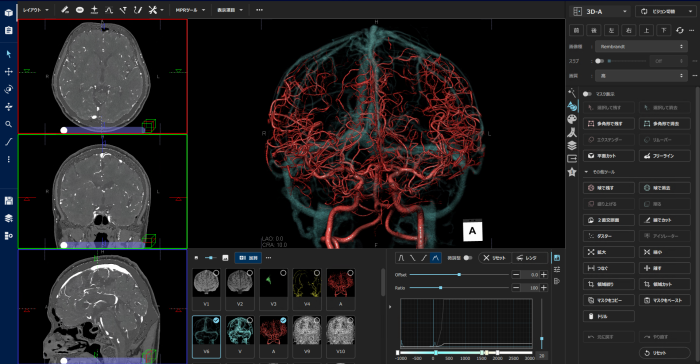Select the rotate tool in left sidebar

(x=8, y=89)
